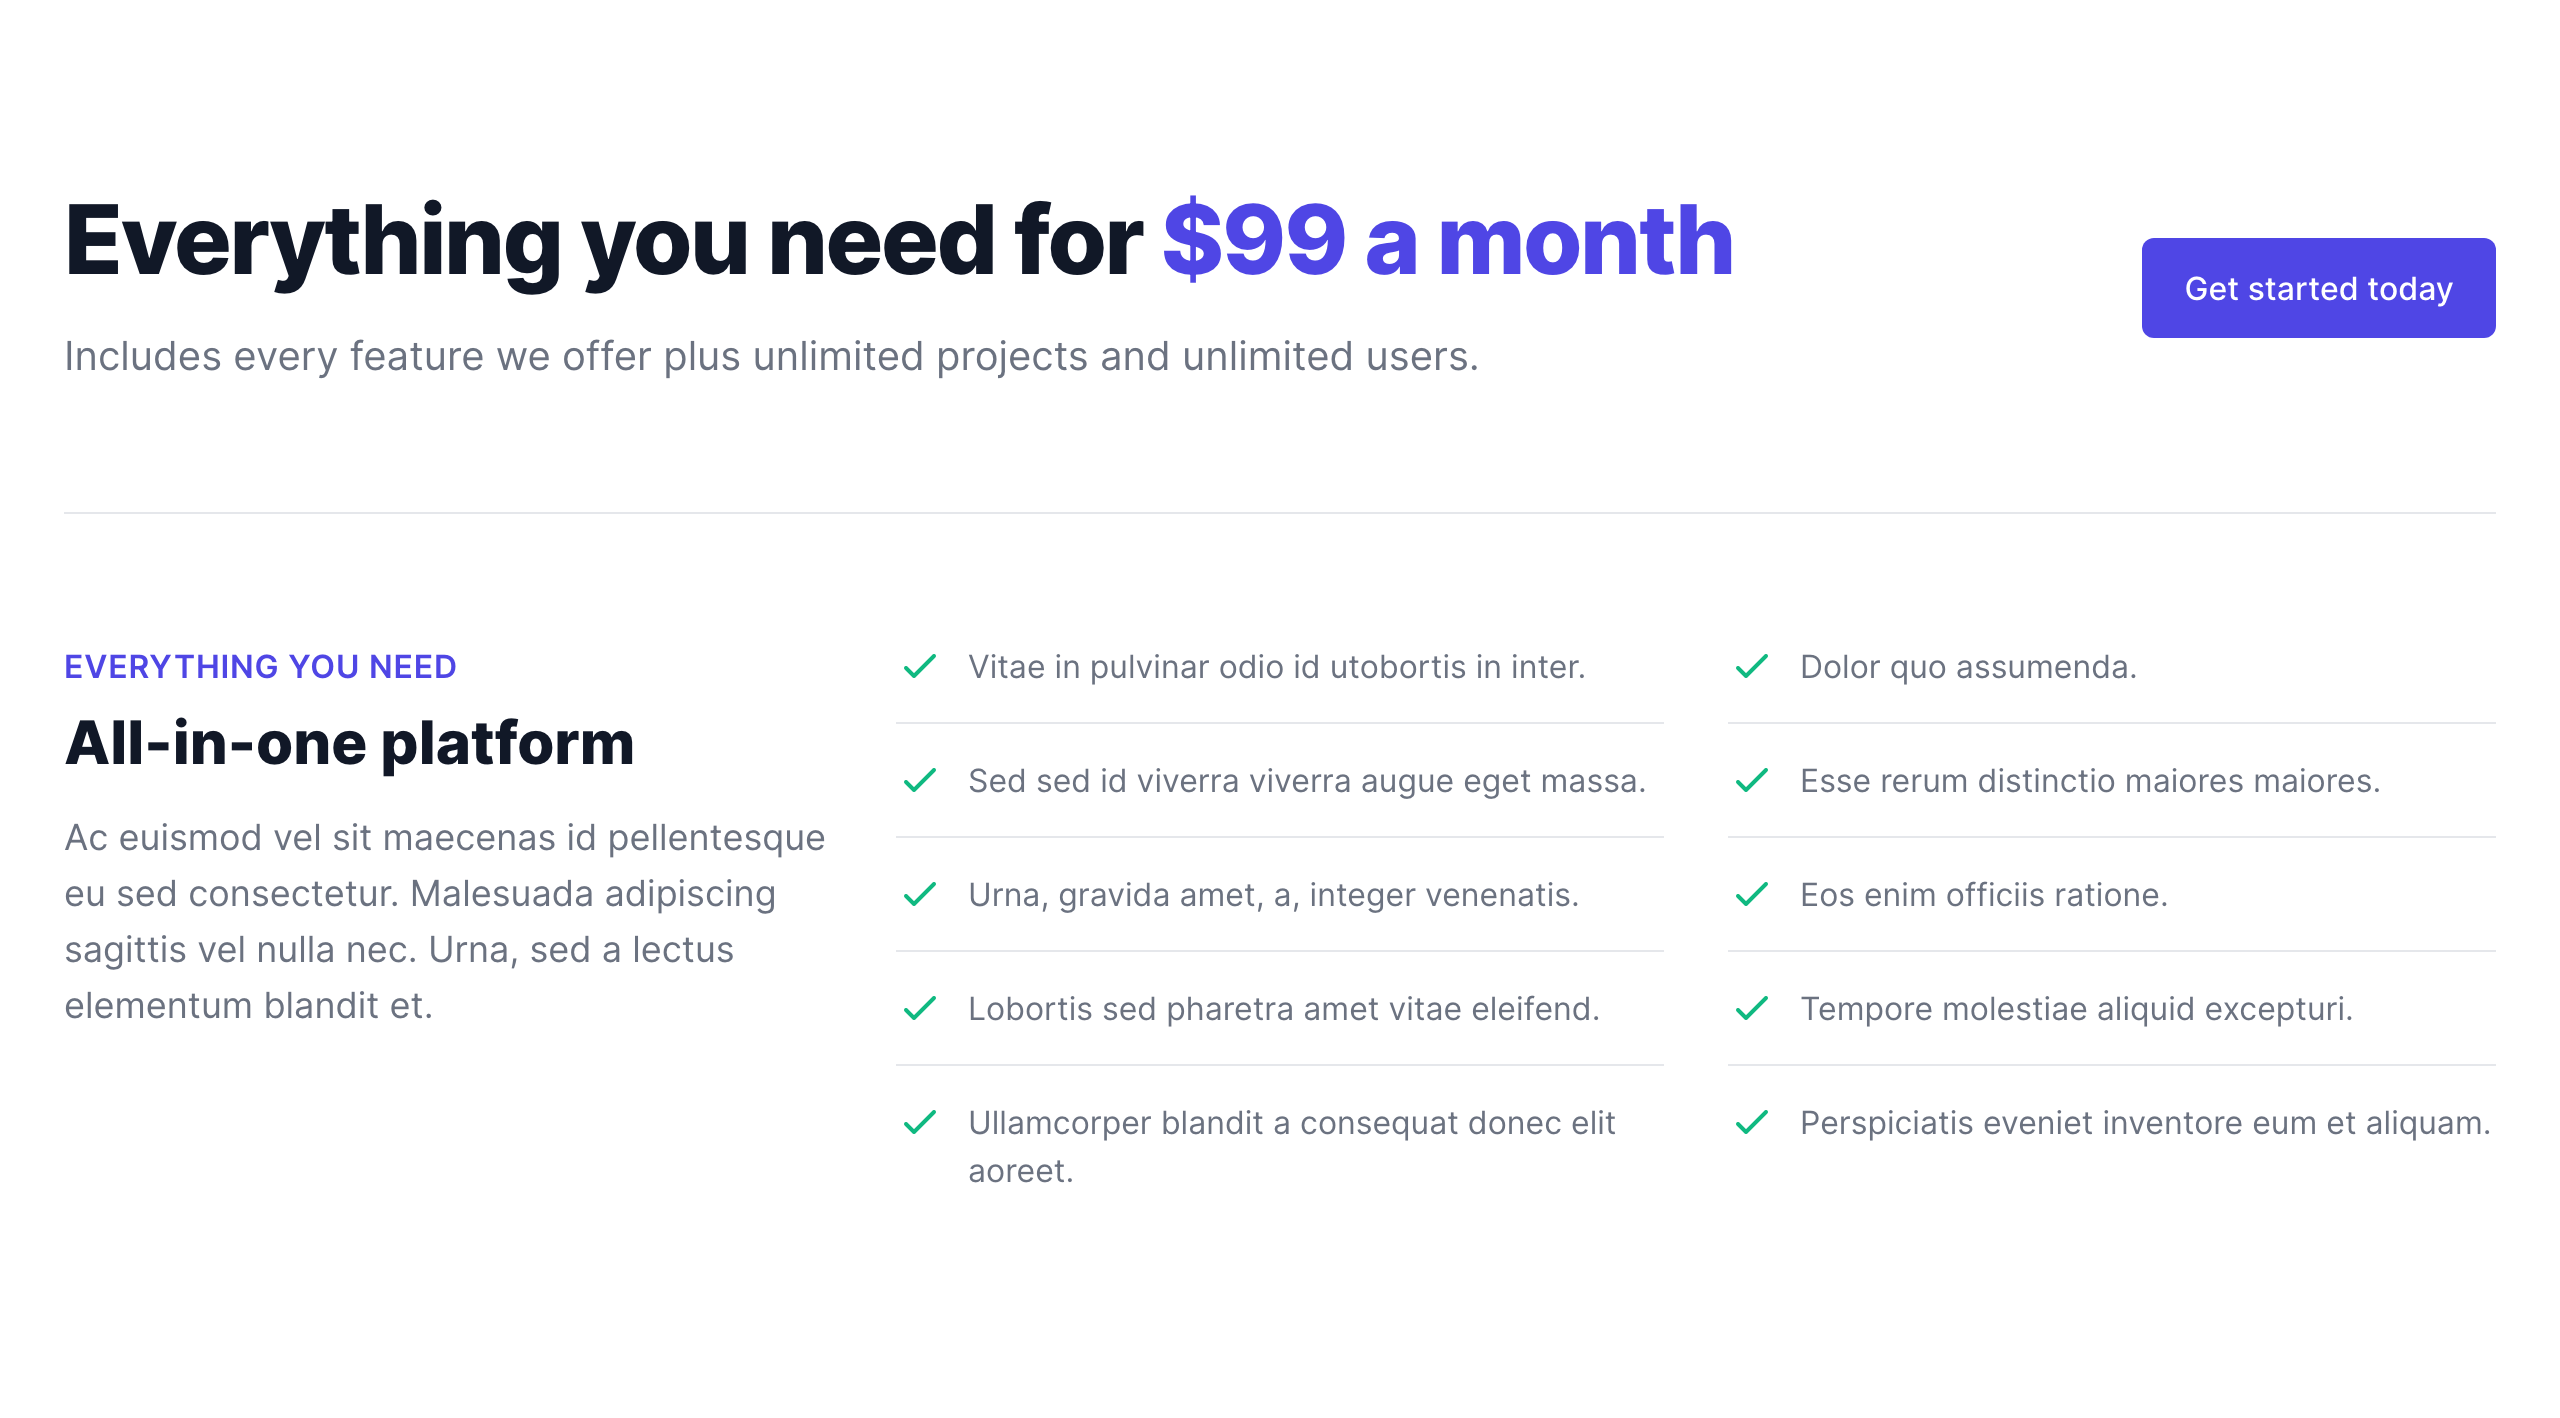Click the $99 a month highlighted text
Image resolution: width=2560 pixels, height=1418 pixels.
1447,240
